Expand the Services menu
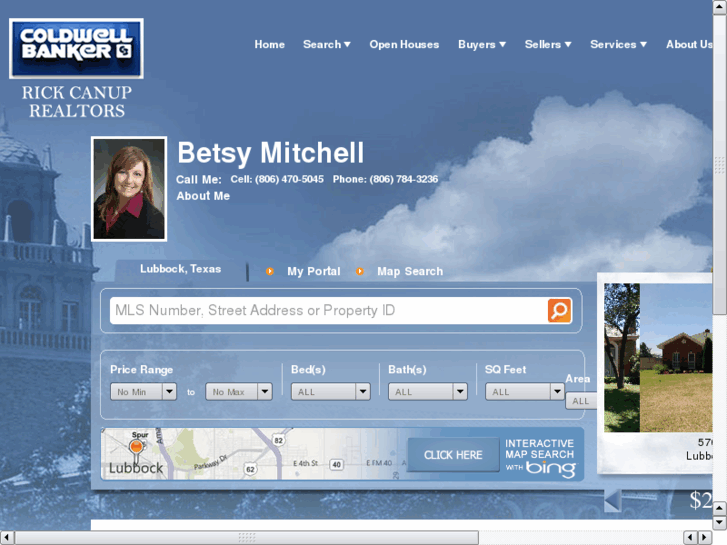 [618, 45]
